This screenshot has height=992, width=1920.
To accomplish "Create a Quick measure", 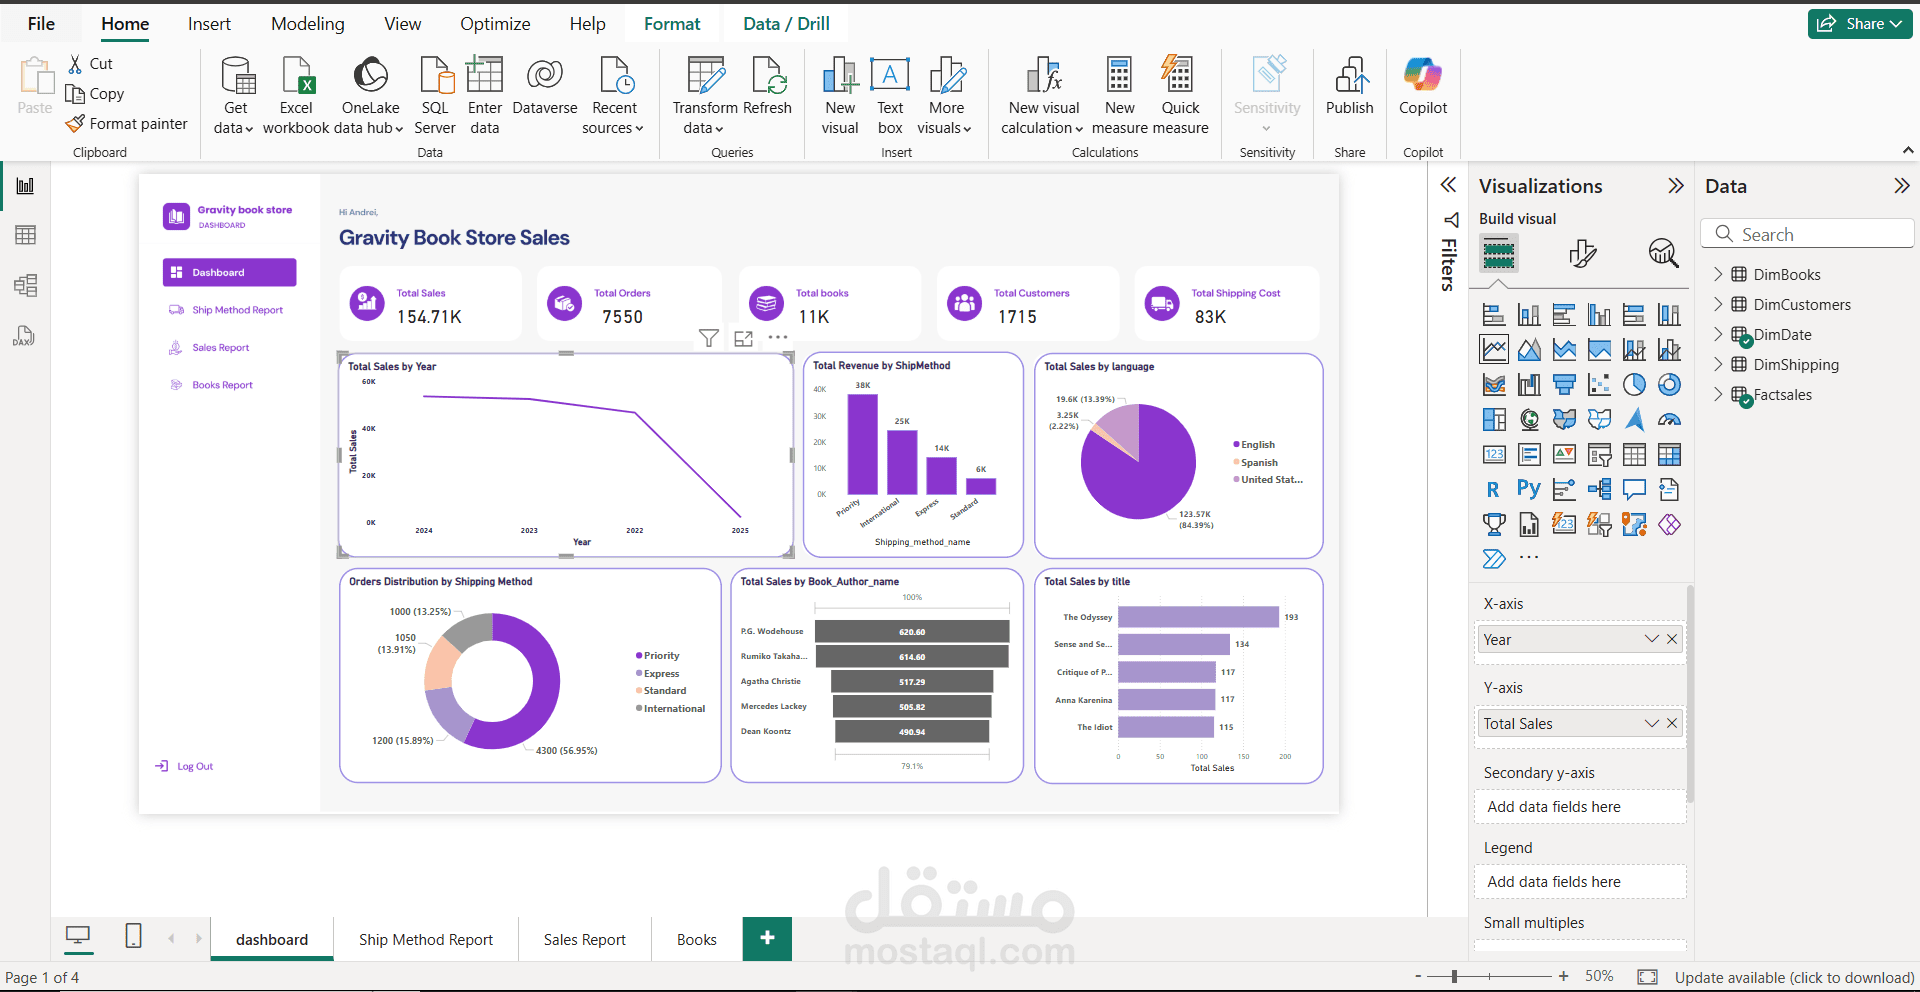I will (1180, 96).
